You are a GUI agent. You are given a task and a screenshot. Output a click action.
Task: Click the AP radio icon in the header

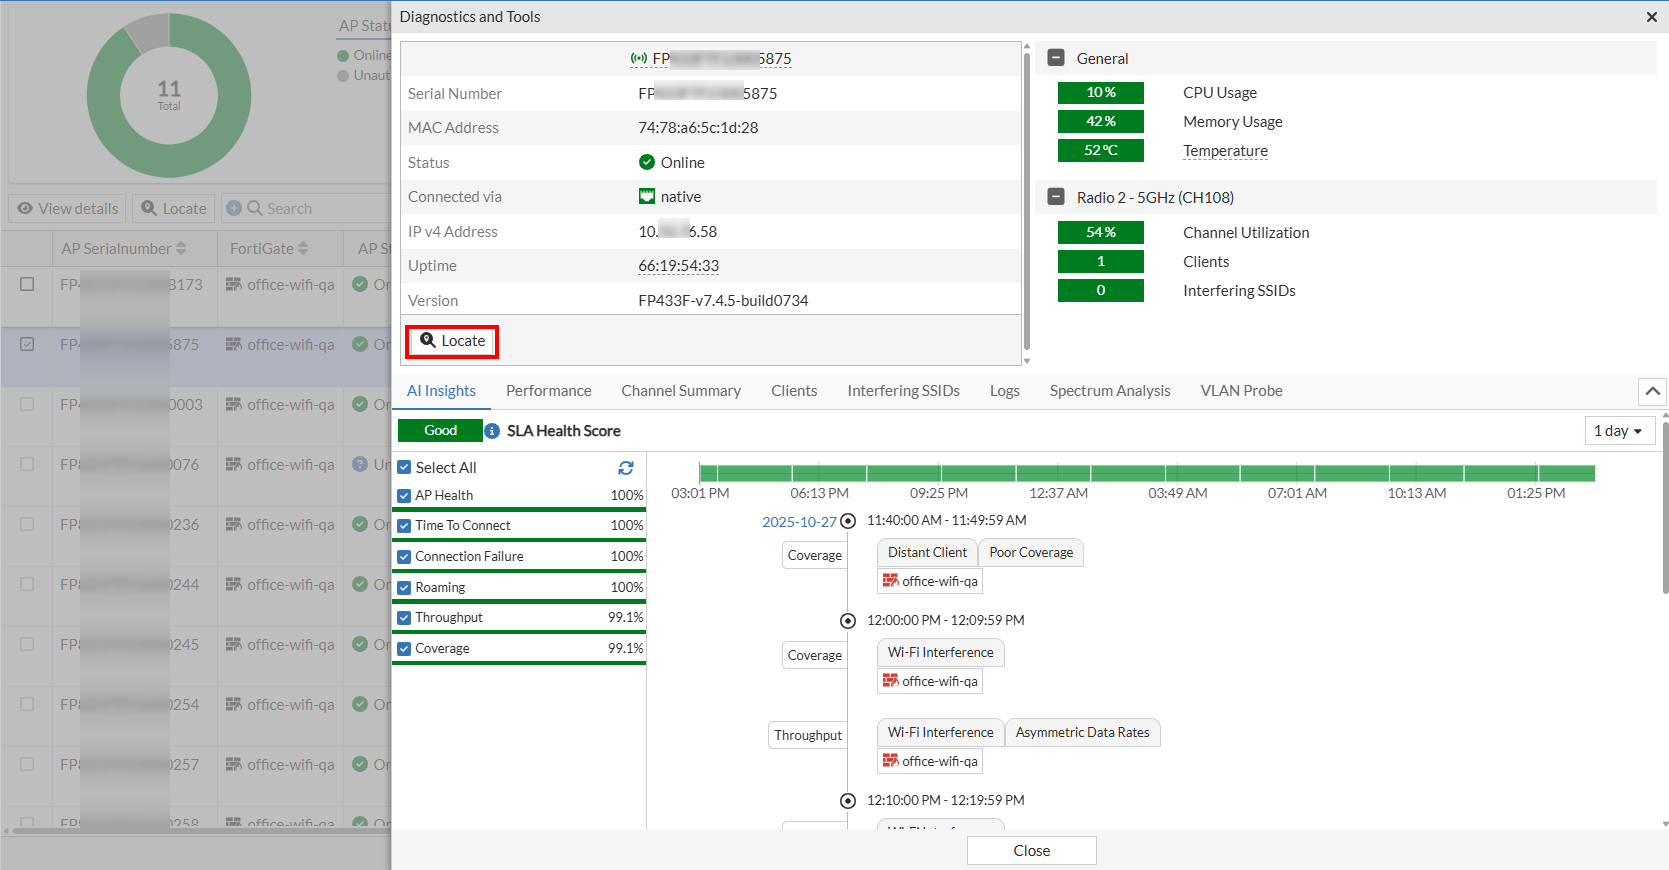[x=638, y=59]
